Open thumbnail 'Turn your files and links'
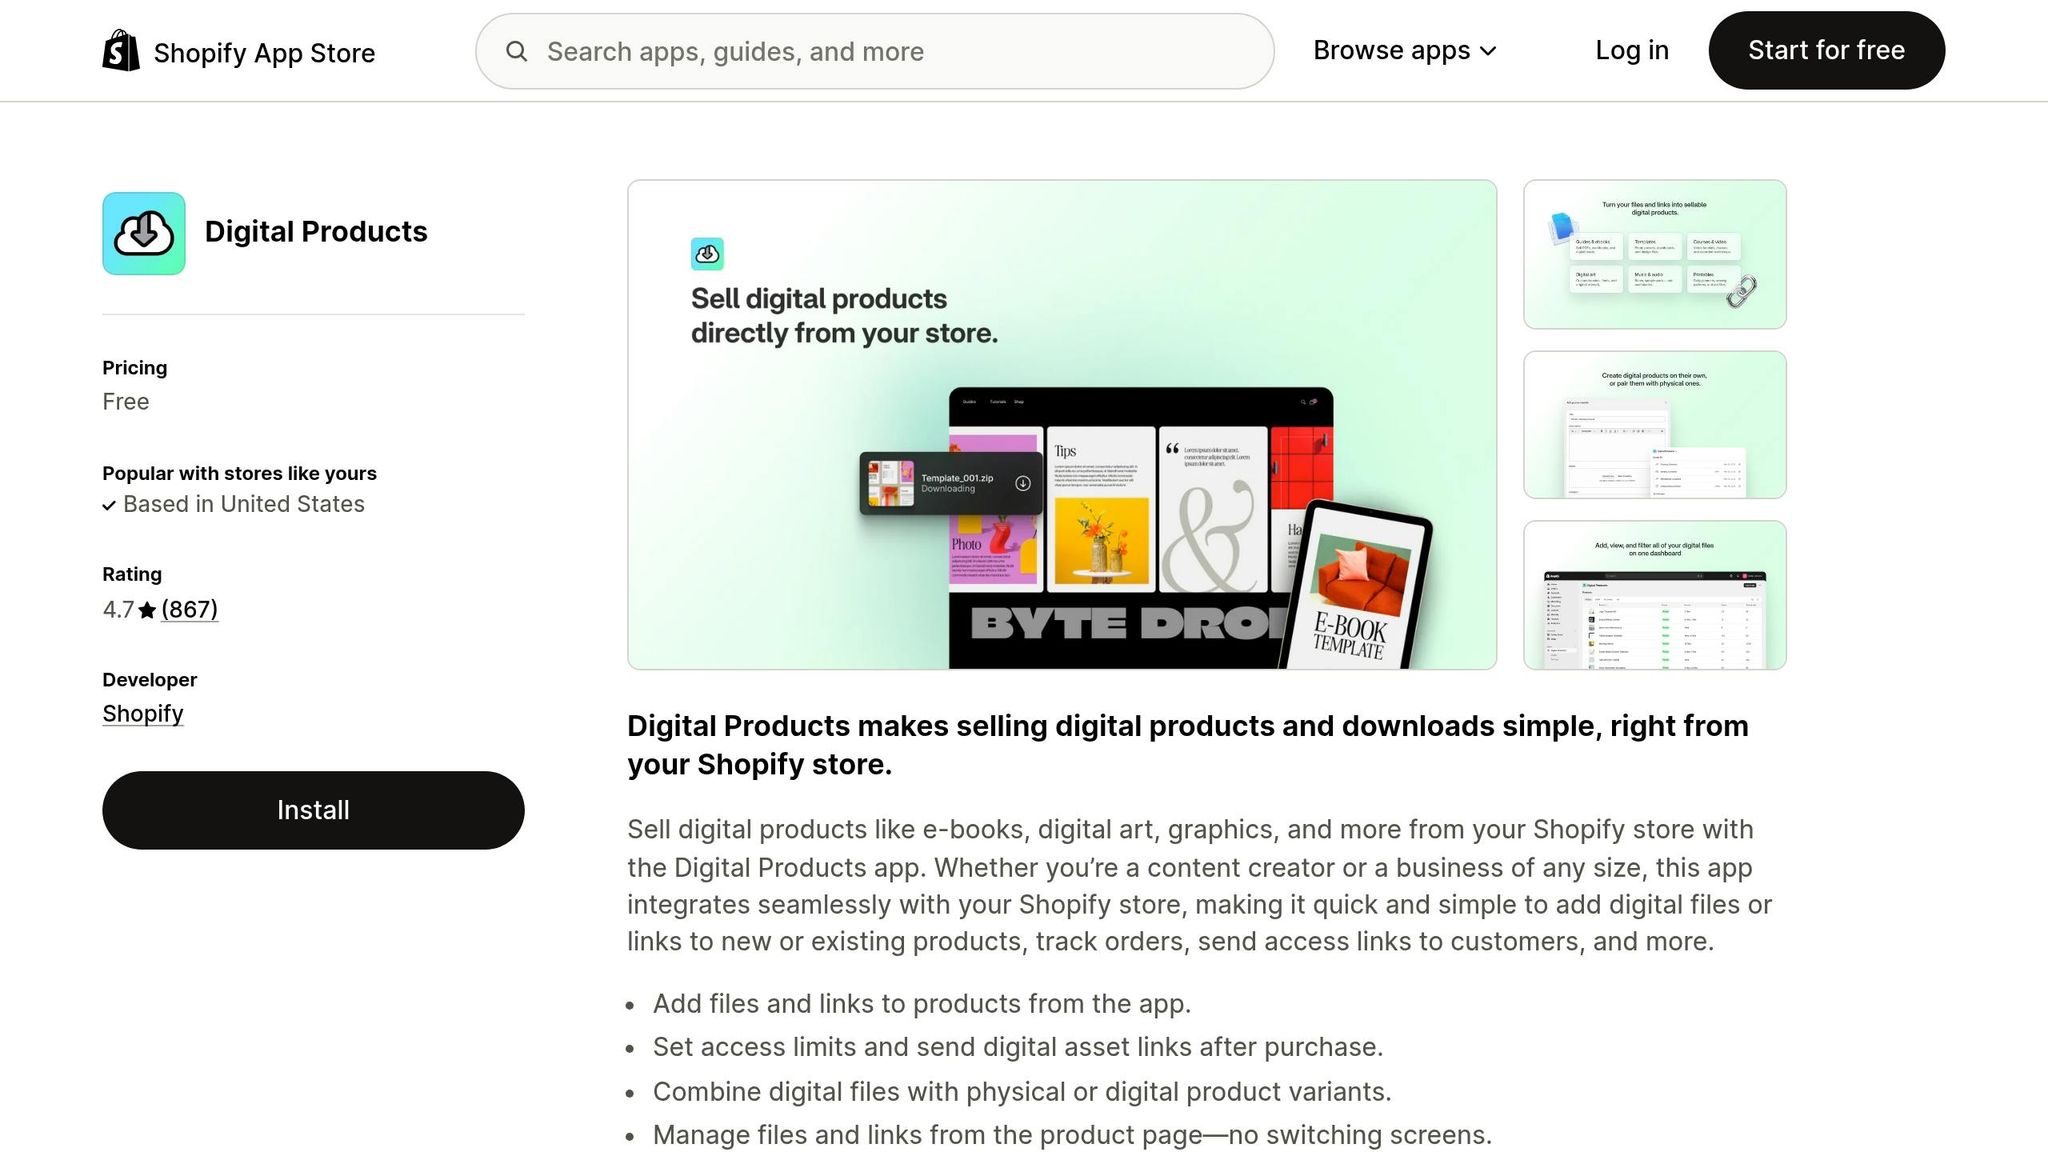The width and height of the screenshot is (2048, 1152). click(1654, 254)
